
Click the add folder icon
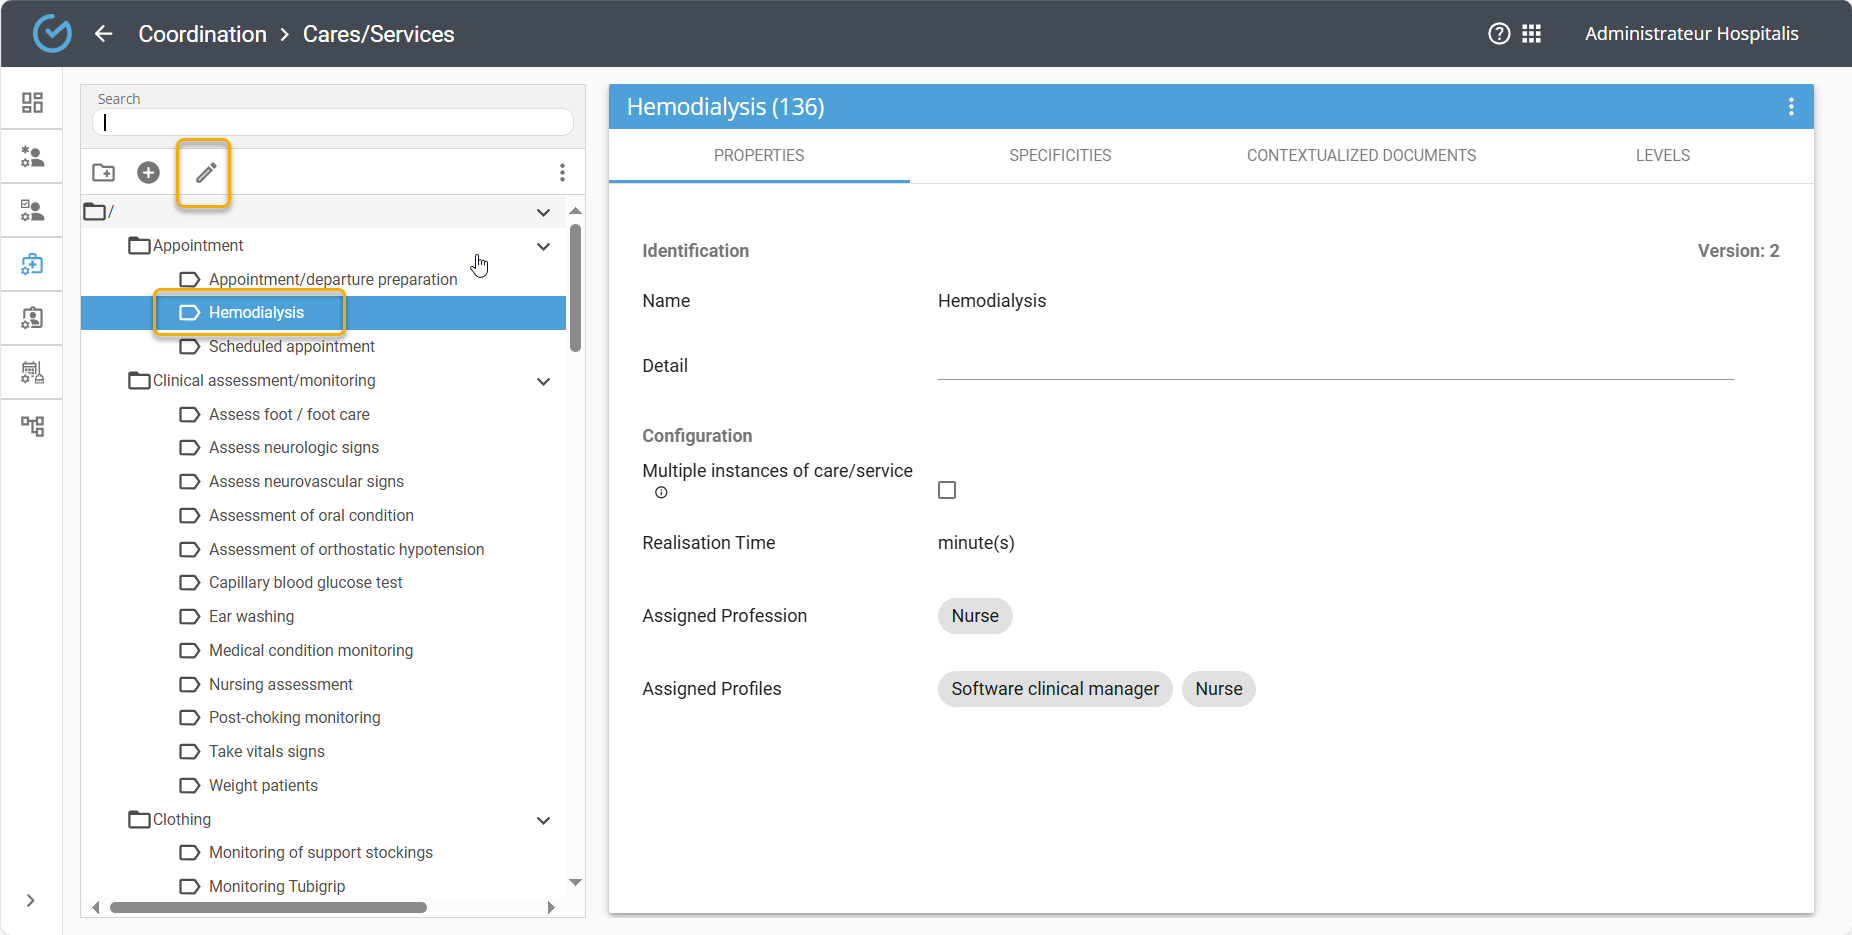tap(104, 173)
